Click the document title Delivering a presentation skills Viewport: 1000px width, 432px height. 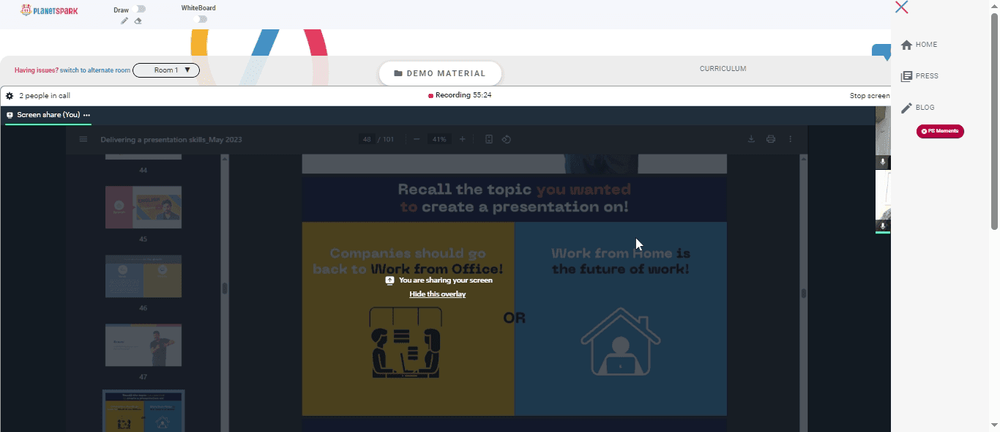171,139
